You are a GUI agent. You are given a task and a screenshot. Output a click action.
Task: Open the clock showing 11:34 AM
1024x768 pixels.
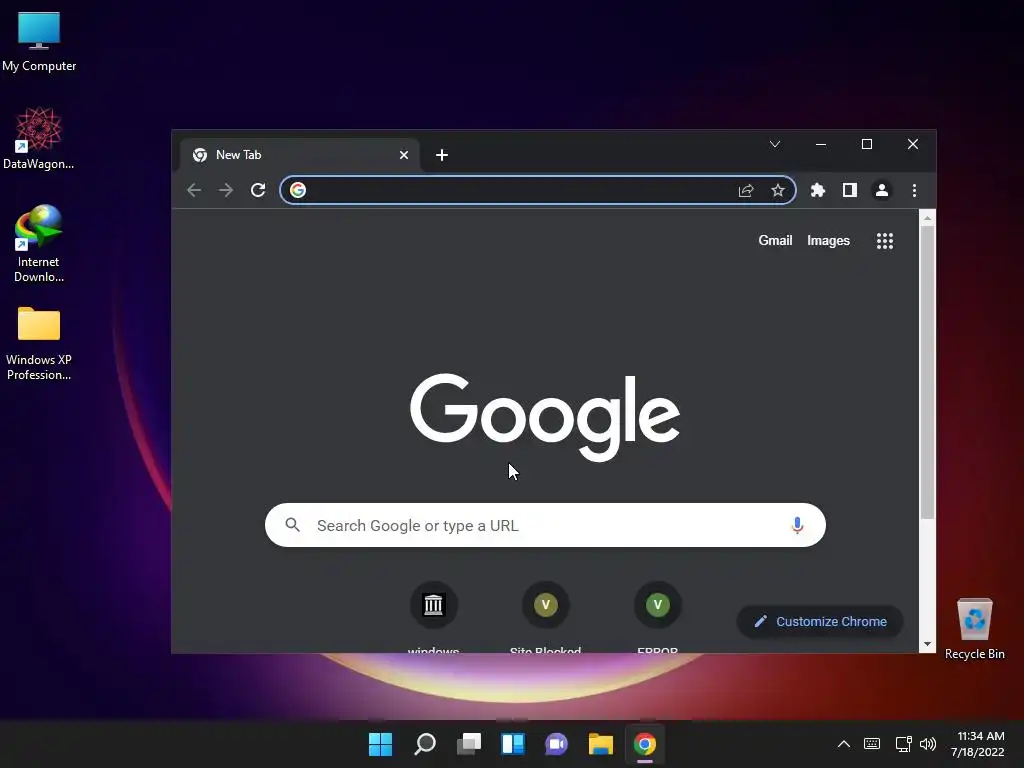tap(978, 744)
